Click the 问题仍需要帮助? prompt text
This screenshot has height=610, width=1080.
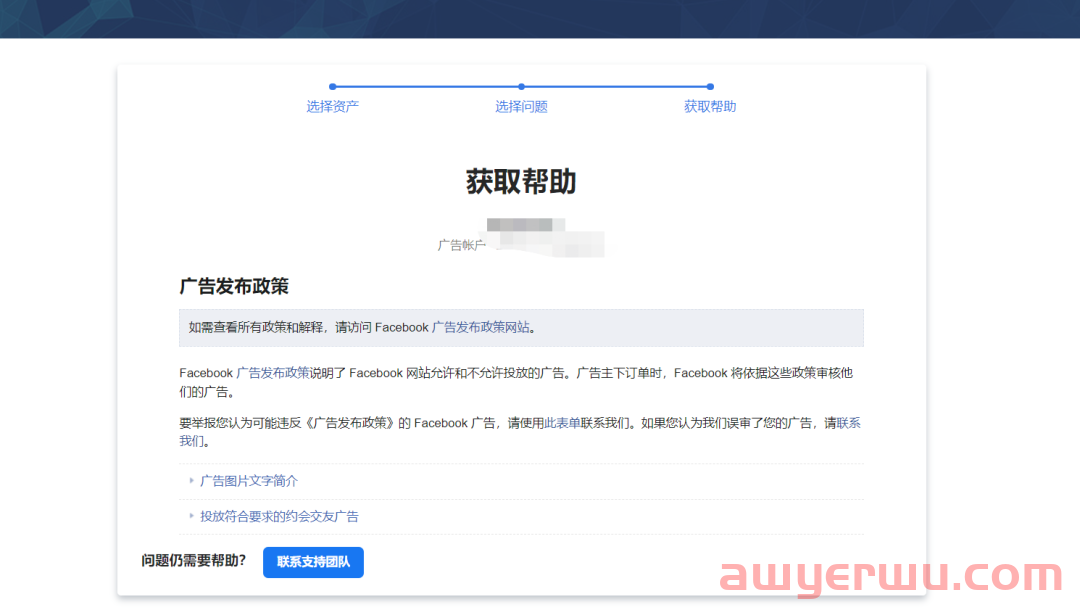[x=194, y=561]
